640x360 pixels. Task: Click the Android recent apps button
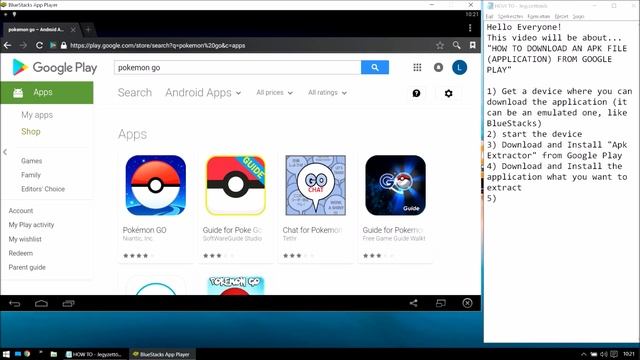point(68,303)
